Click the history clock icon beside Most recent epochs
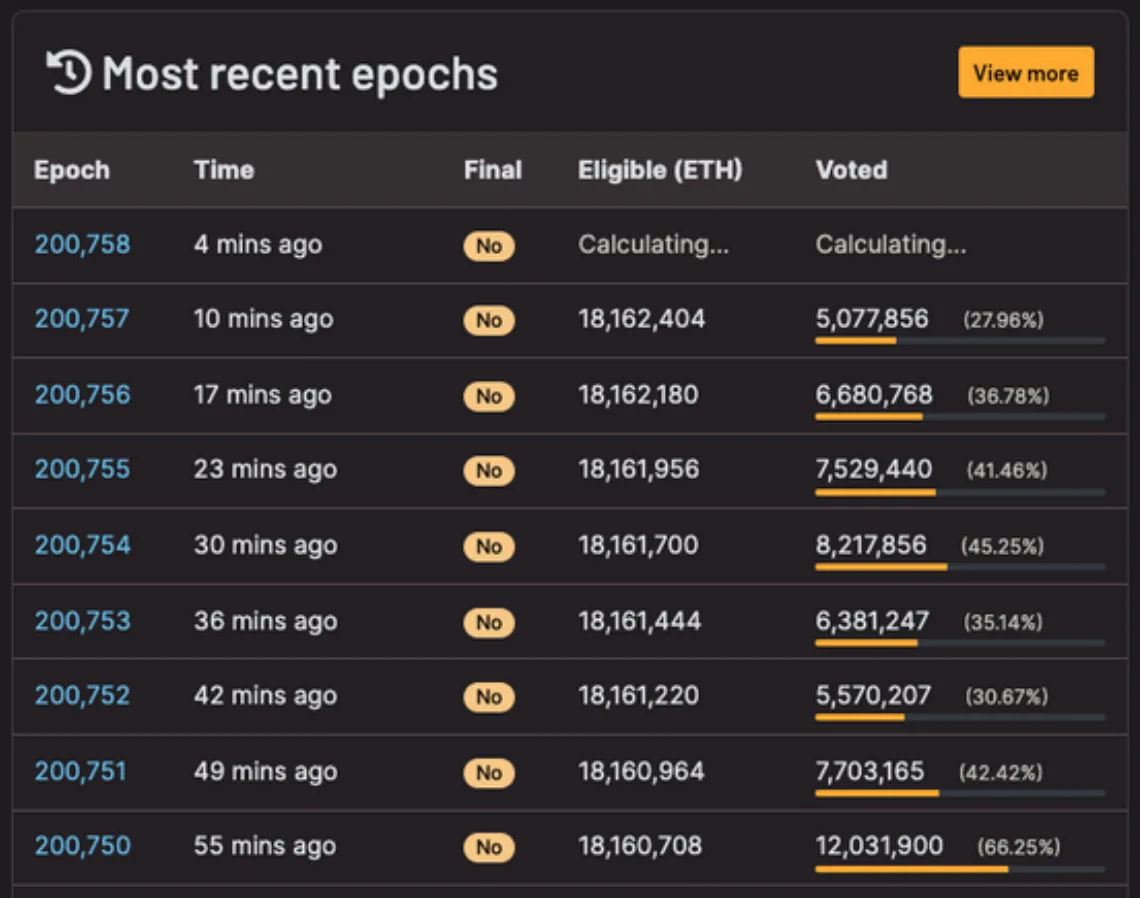The image size is (1140, 898). [69, 73]
